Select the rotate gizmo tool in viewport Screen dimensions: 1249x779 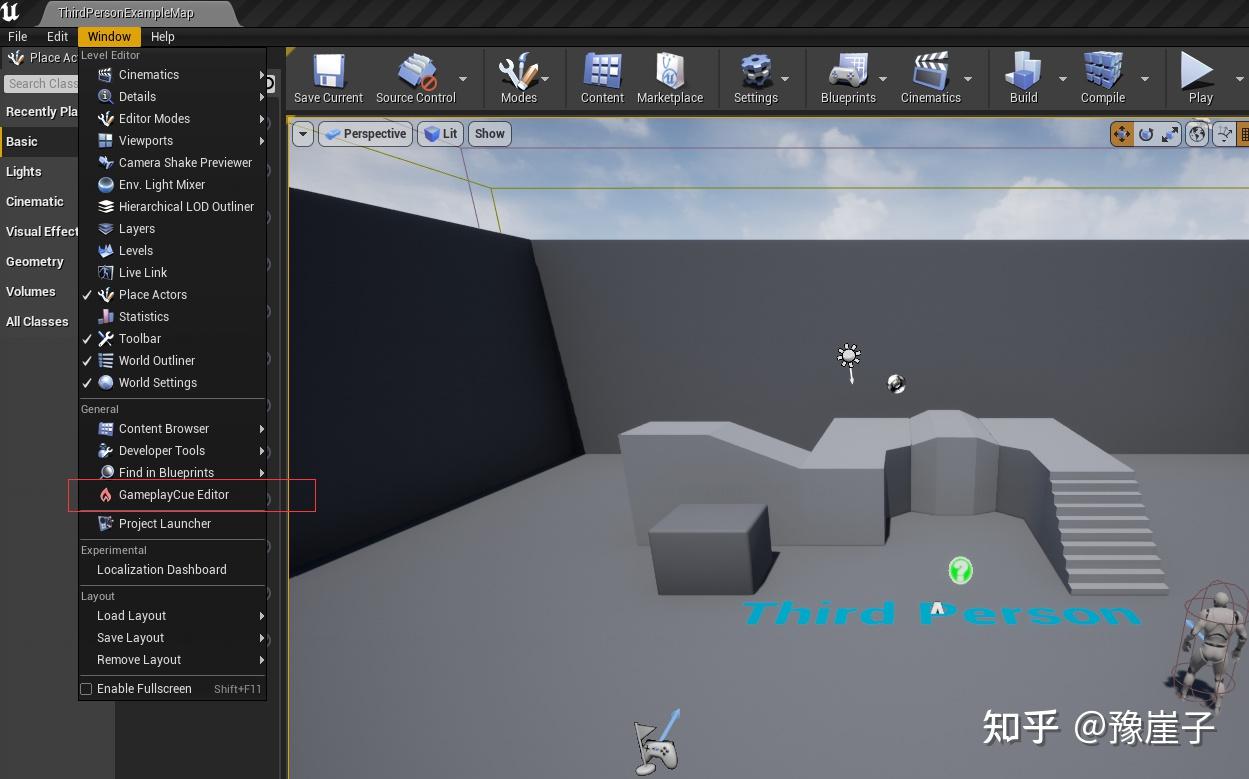(1146, 134)
